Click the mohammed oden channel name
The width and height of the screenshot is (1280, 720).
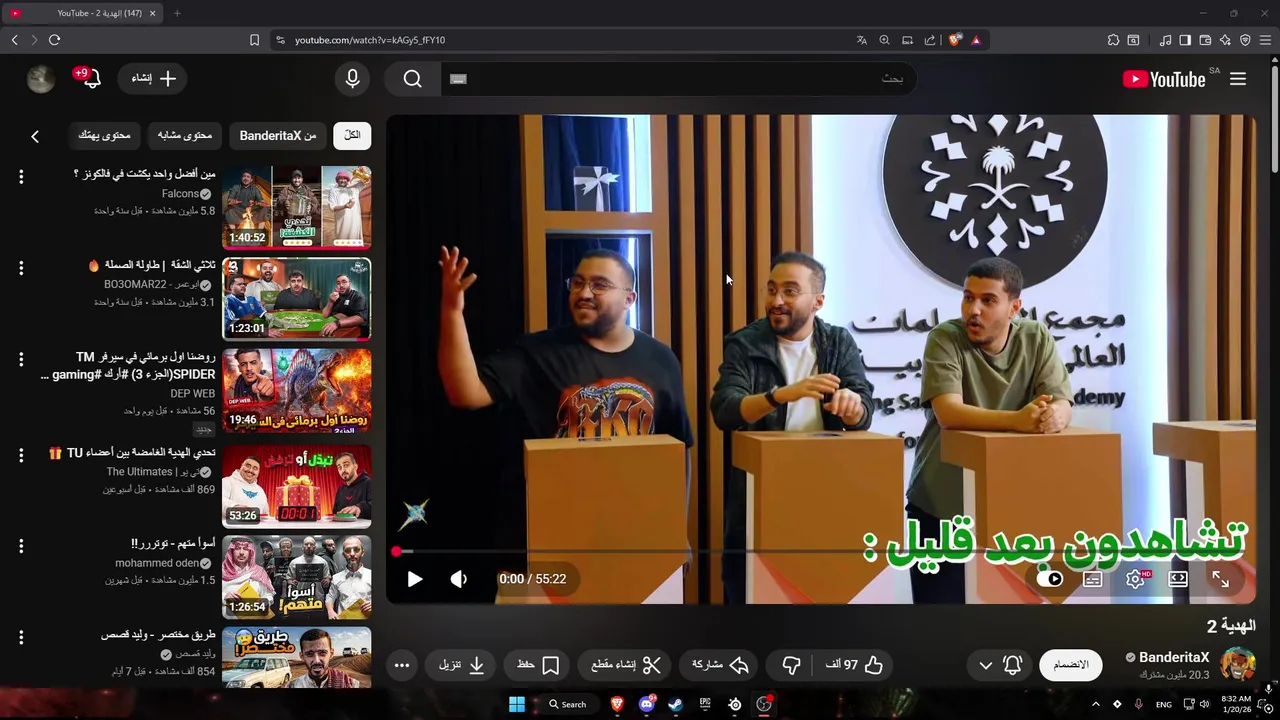[157, 563]
